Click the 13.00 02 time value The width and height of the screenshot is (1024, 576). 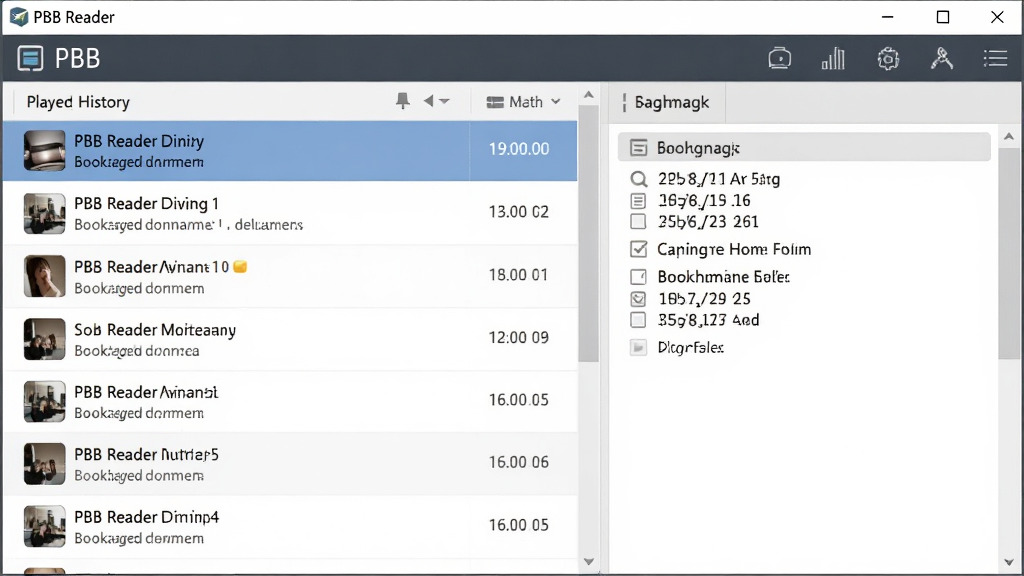tap(519, 212)
